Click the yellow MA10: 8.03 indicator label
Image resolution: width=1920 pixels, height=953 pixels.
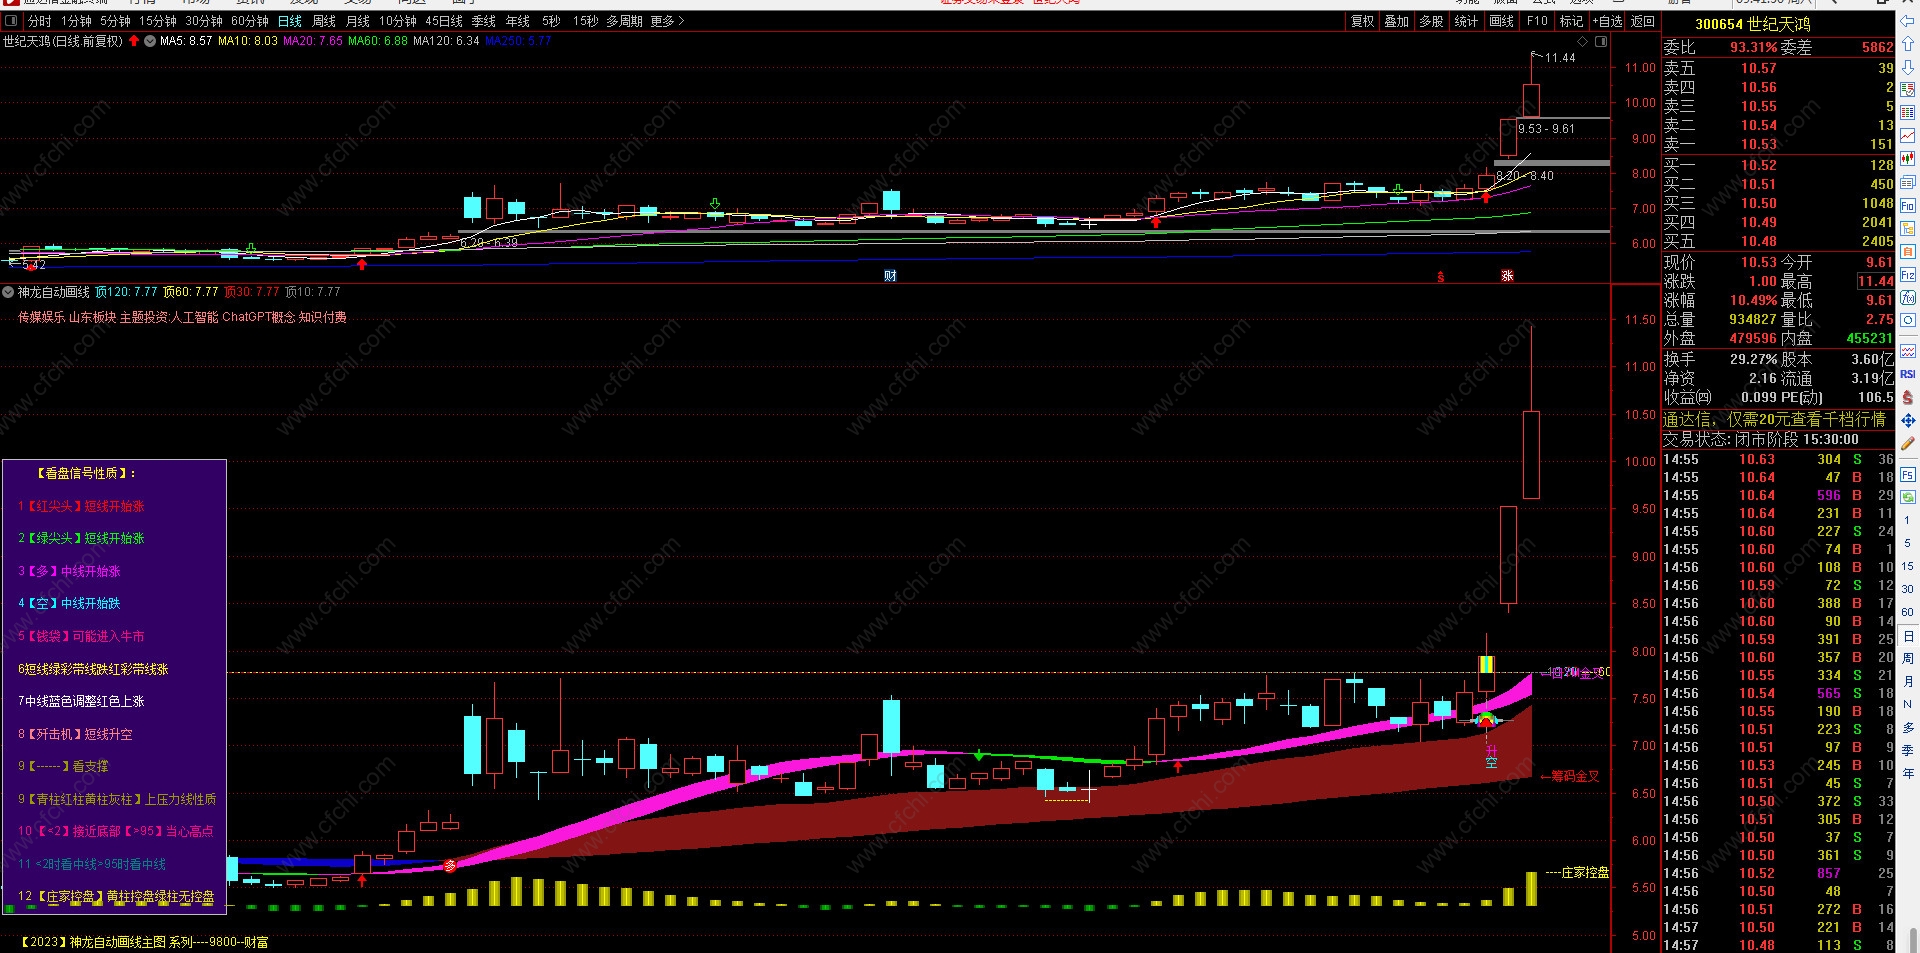coord(248,41)
